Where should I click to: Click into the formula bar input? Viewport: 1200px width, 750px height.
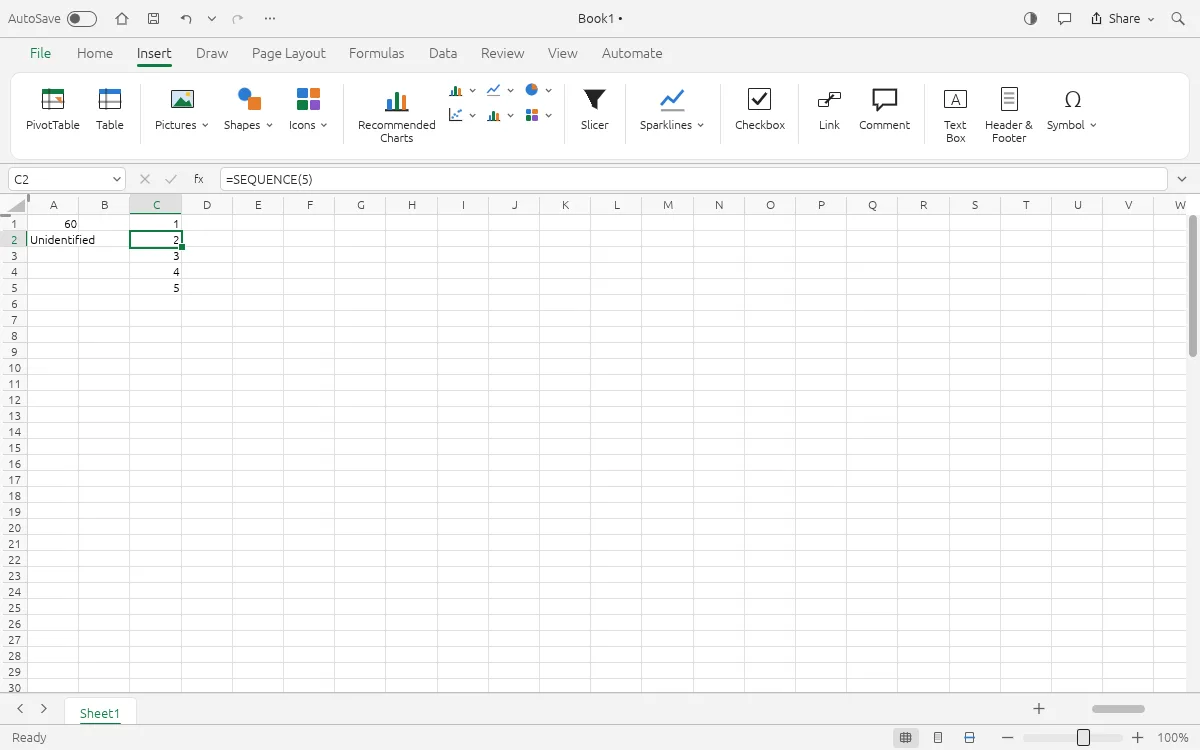click(x=693, y=179)
